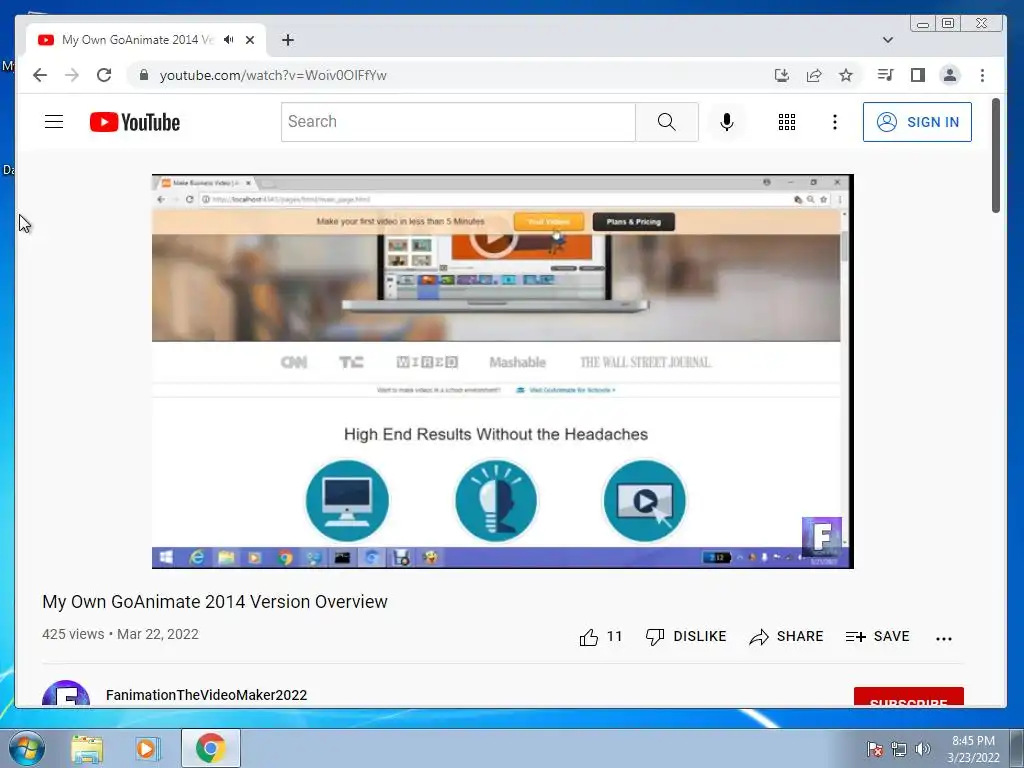The height and width of the screenshot is (768, 1024).
Task: Open a new browser tab
Action: click(x=287, y=40)
